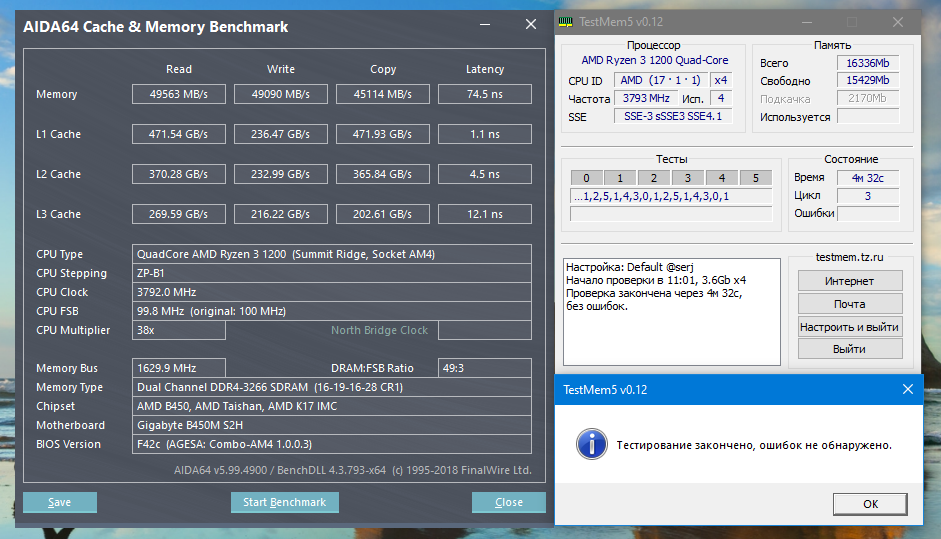Click the L1 Cache Read value 471.54 GB/s
This screenshot has width=941, height=539.
coord(179,134)
